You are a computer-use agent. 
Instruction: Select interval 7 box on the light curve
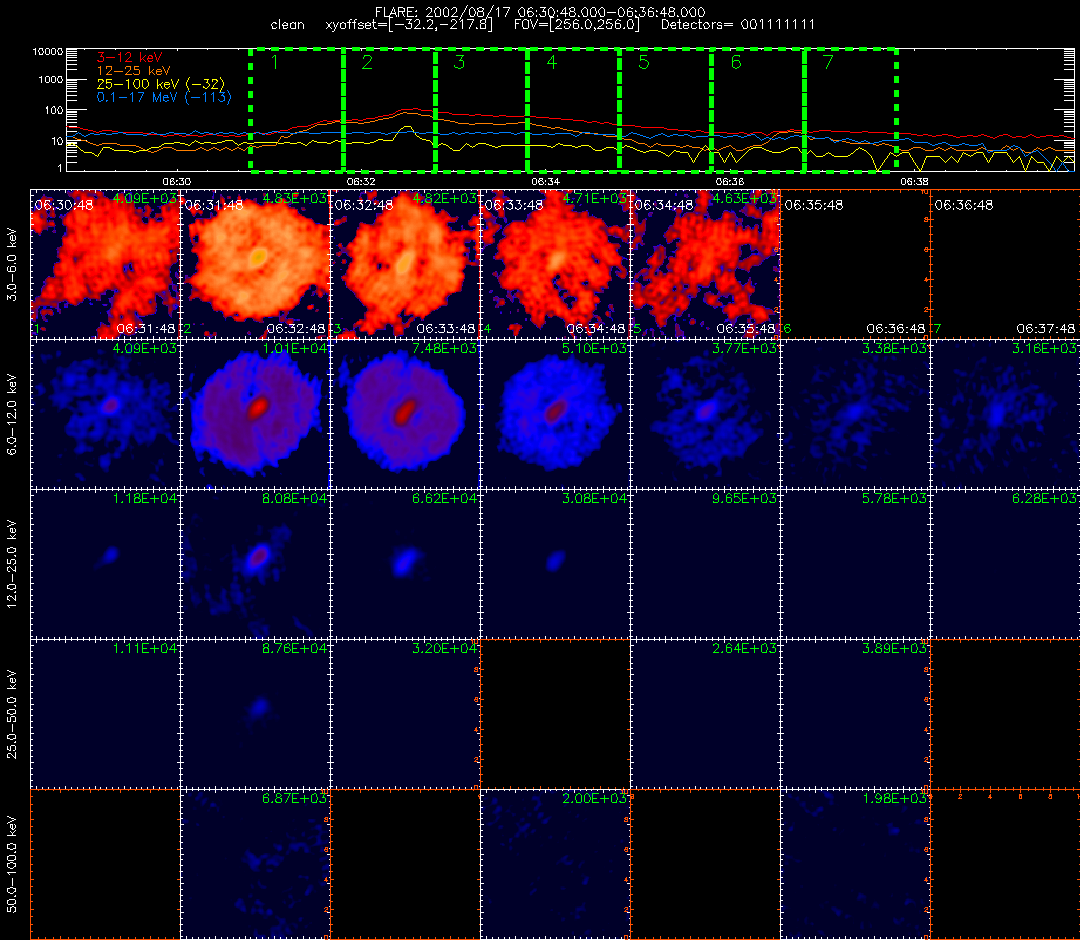pos(851,109)
